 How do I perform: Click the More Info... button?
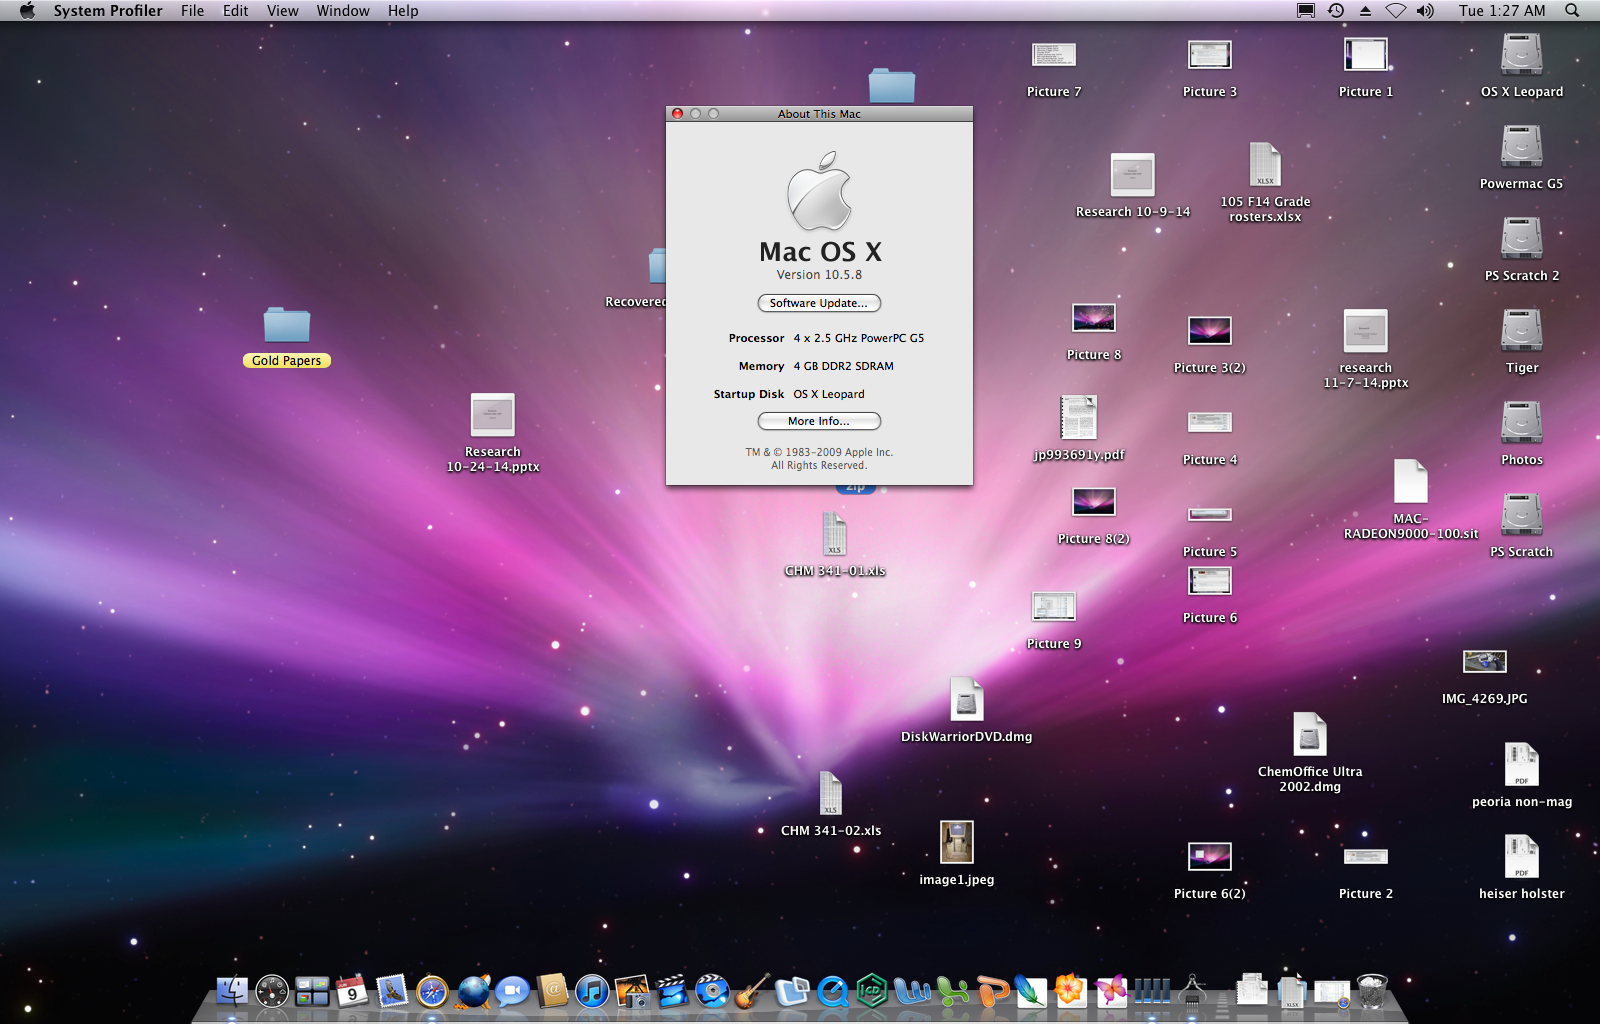(819, 421)
